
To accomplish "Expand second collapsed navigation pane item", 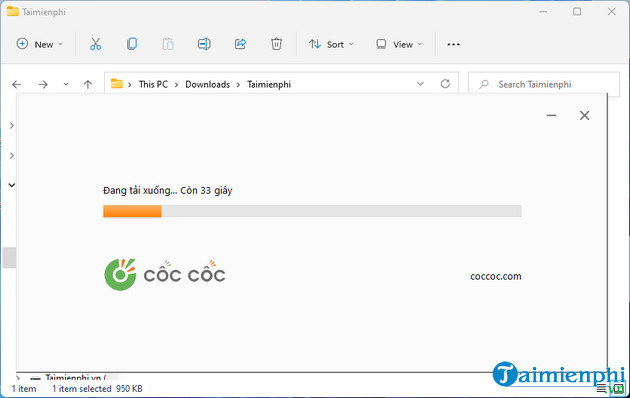I will (x=12, y=155).
